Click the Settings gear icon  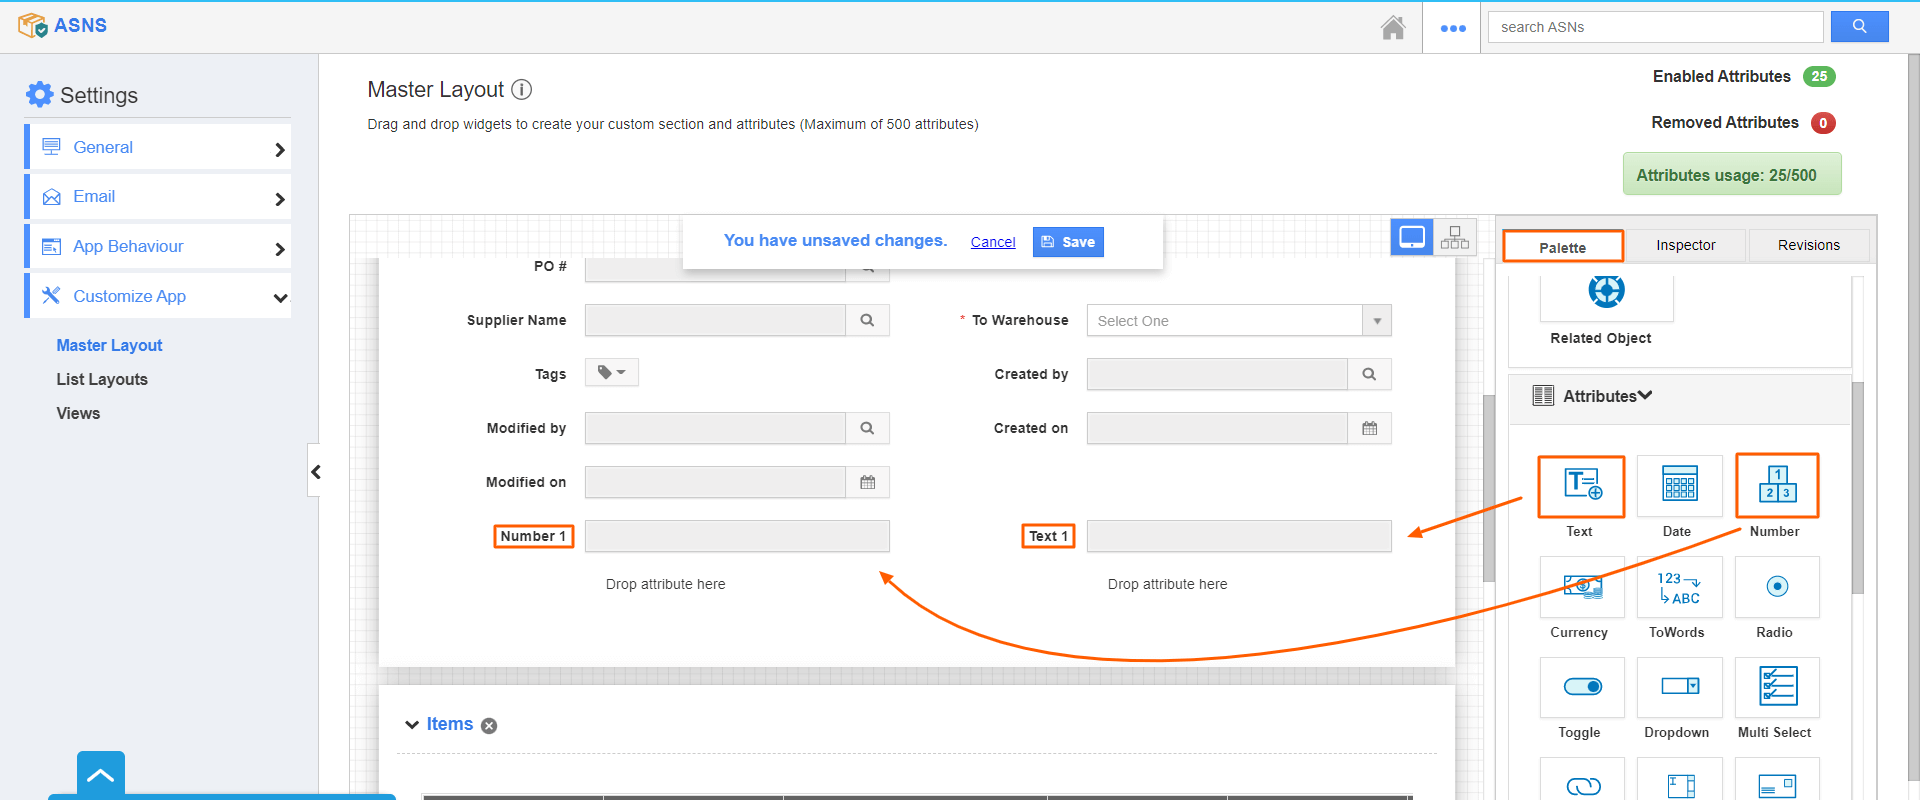pyautogui.click(x=40, y=95)
